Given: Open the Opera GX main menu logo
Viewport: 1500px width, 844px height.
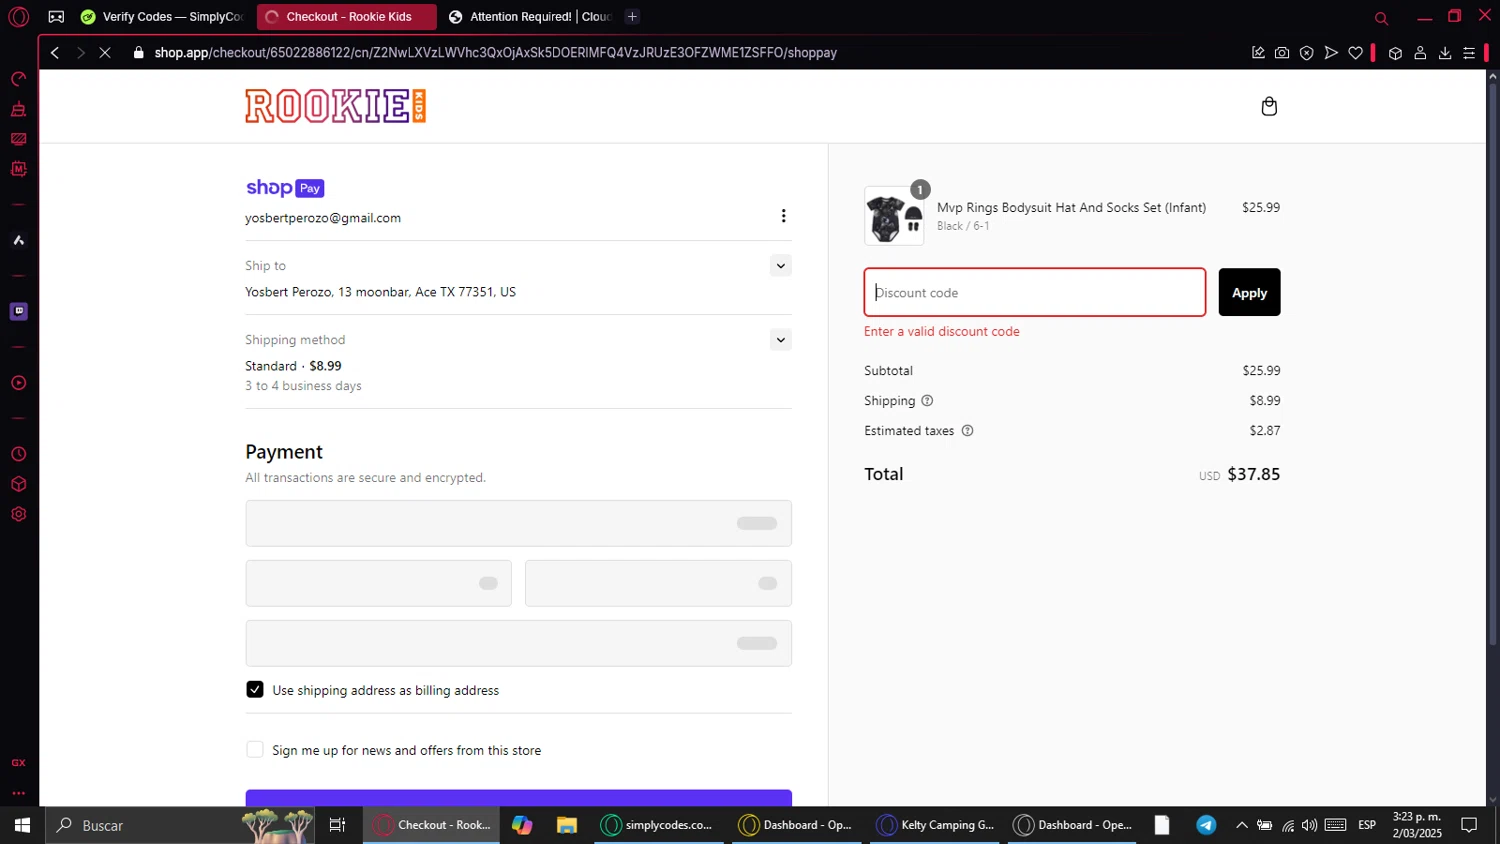Looking at the screenshot, I should pyautogui.click(x=18, y=17).
